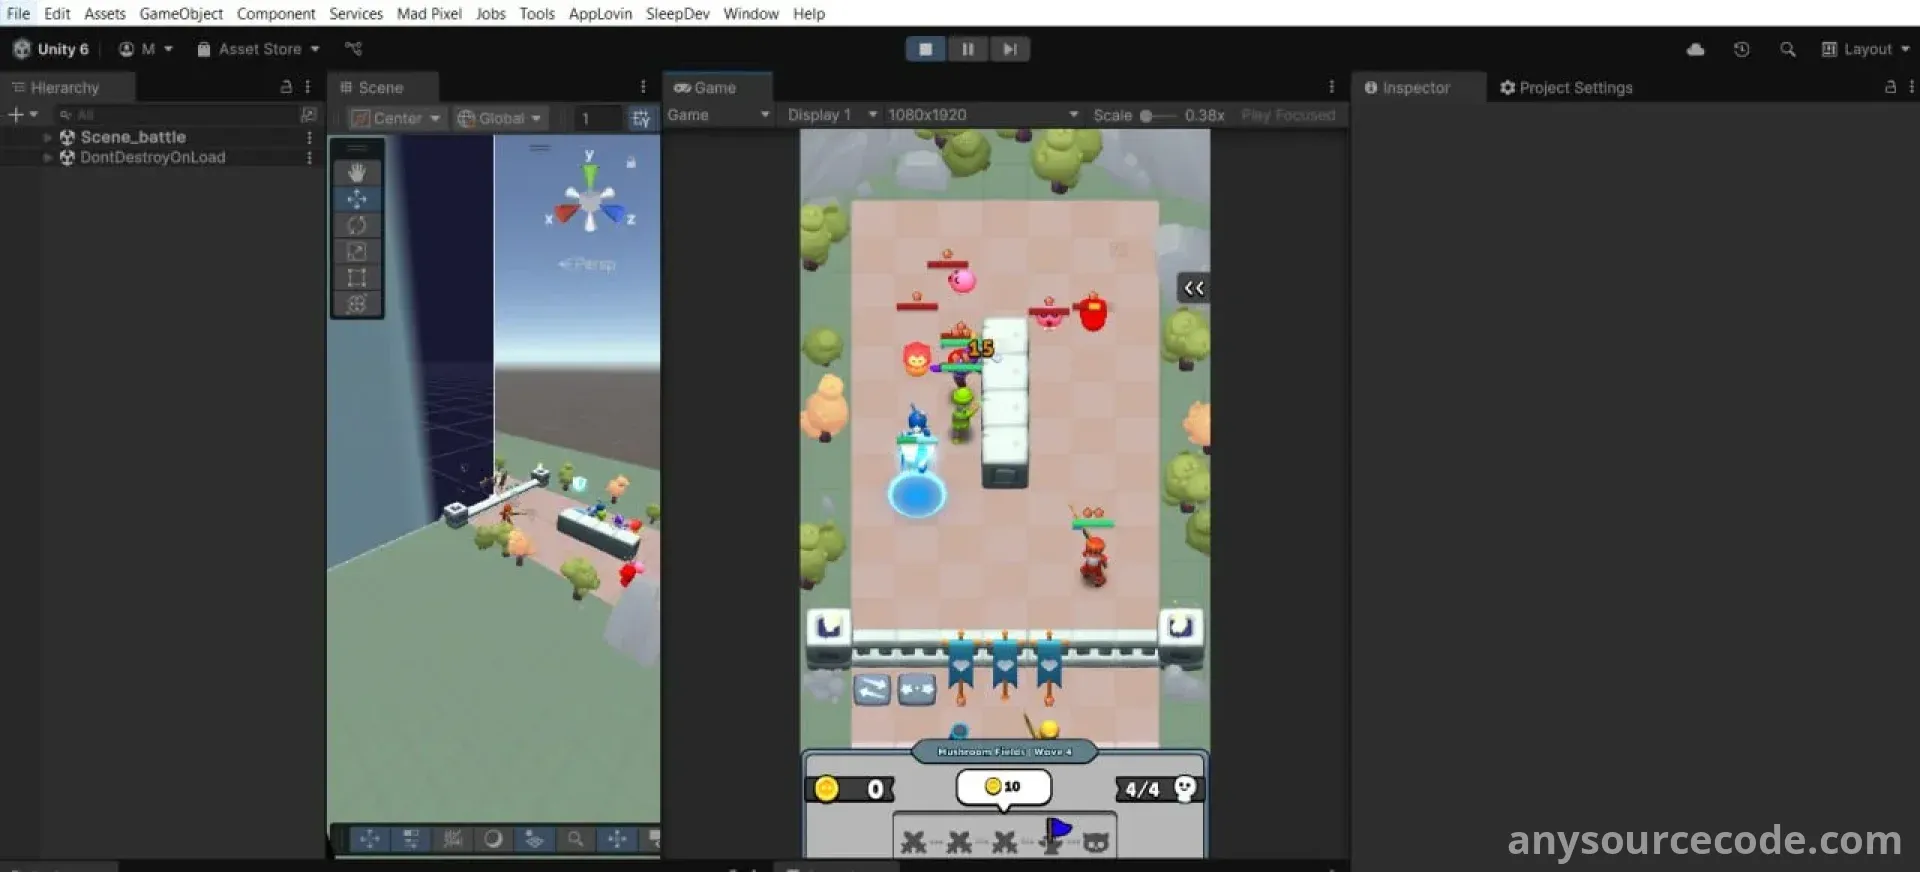Select the Scale tool in Scene toolbar
Image resolution: width=1920 pixels, height=872 pixels.
coord(357,251)
